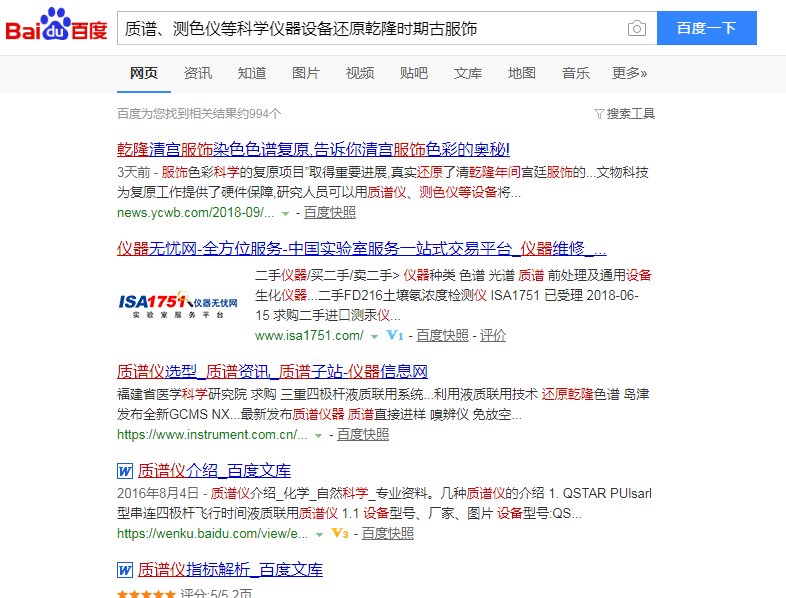Click the filter icon for 搜索工具
The width and height of the screenshot is (786, 598).
598,114
